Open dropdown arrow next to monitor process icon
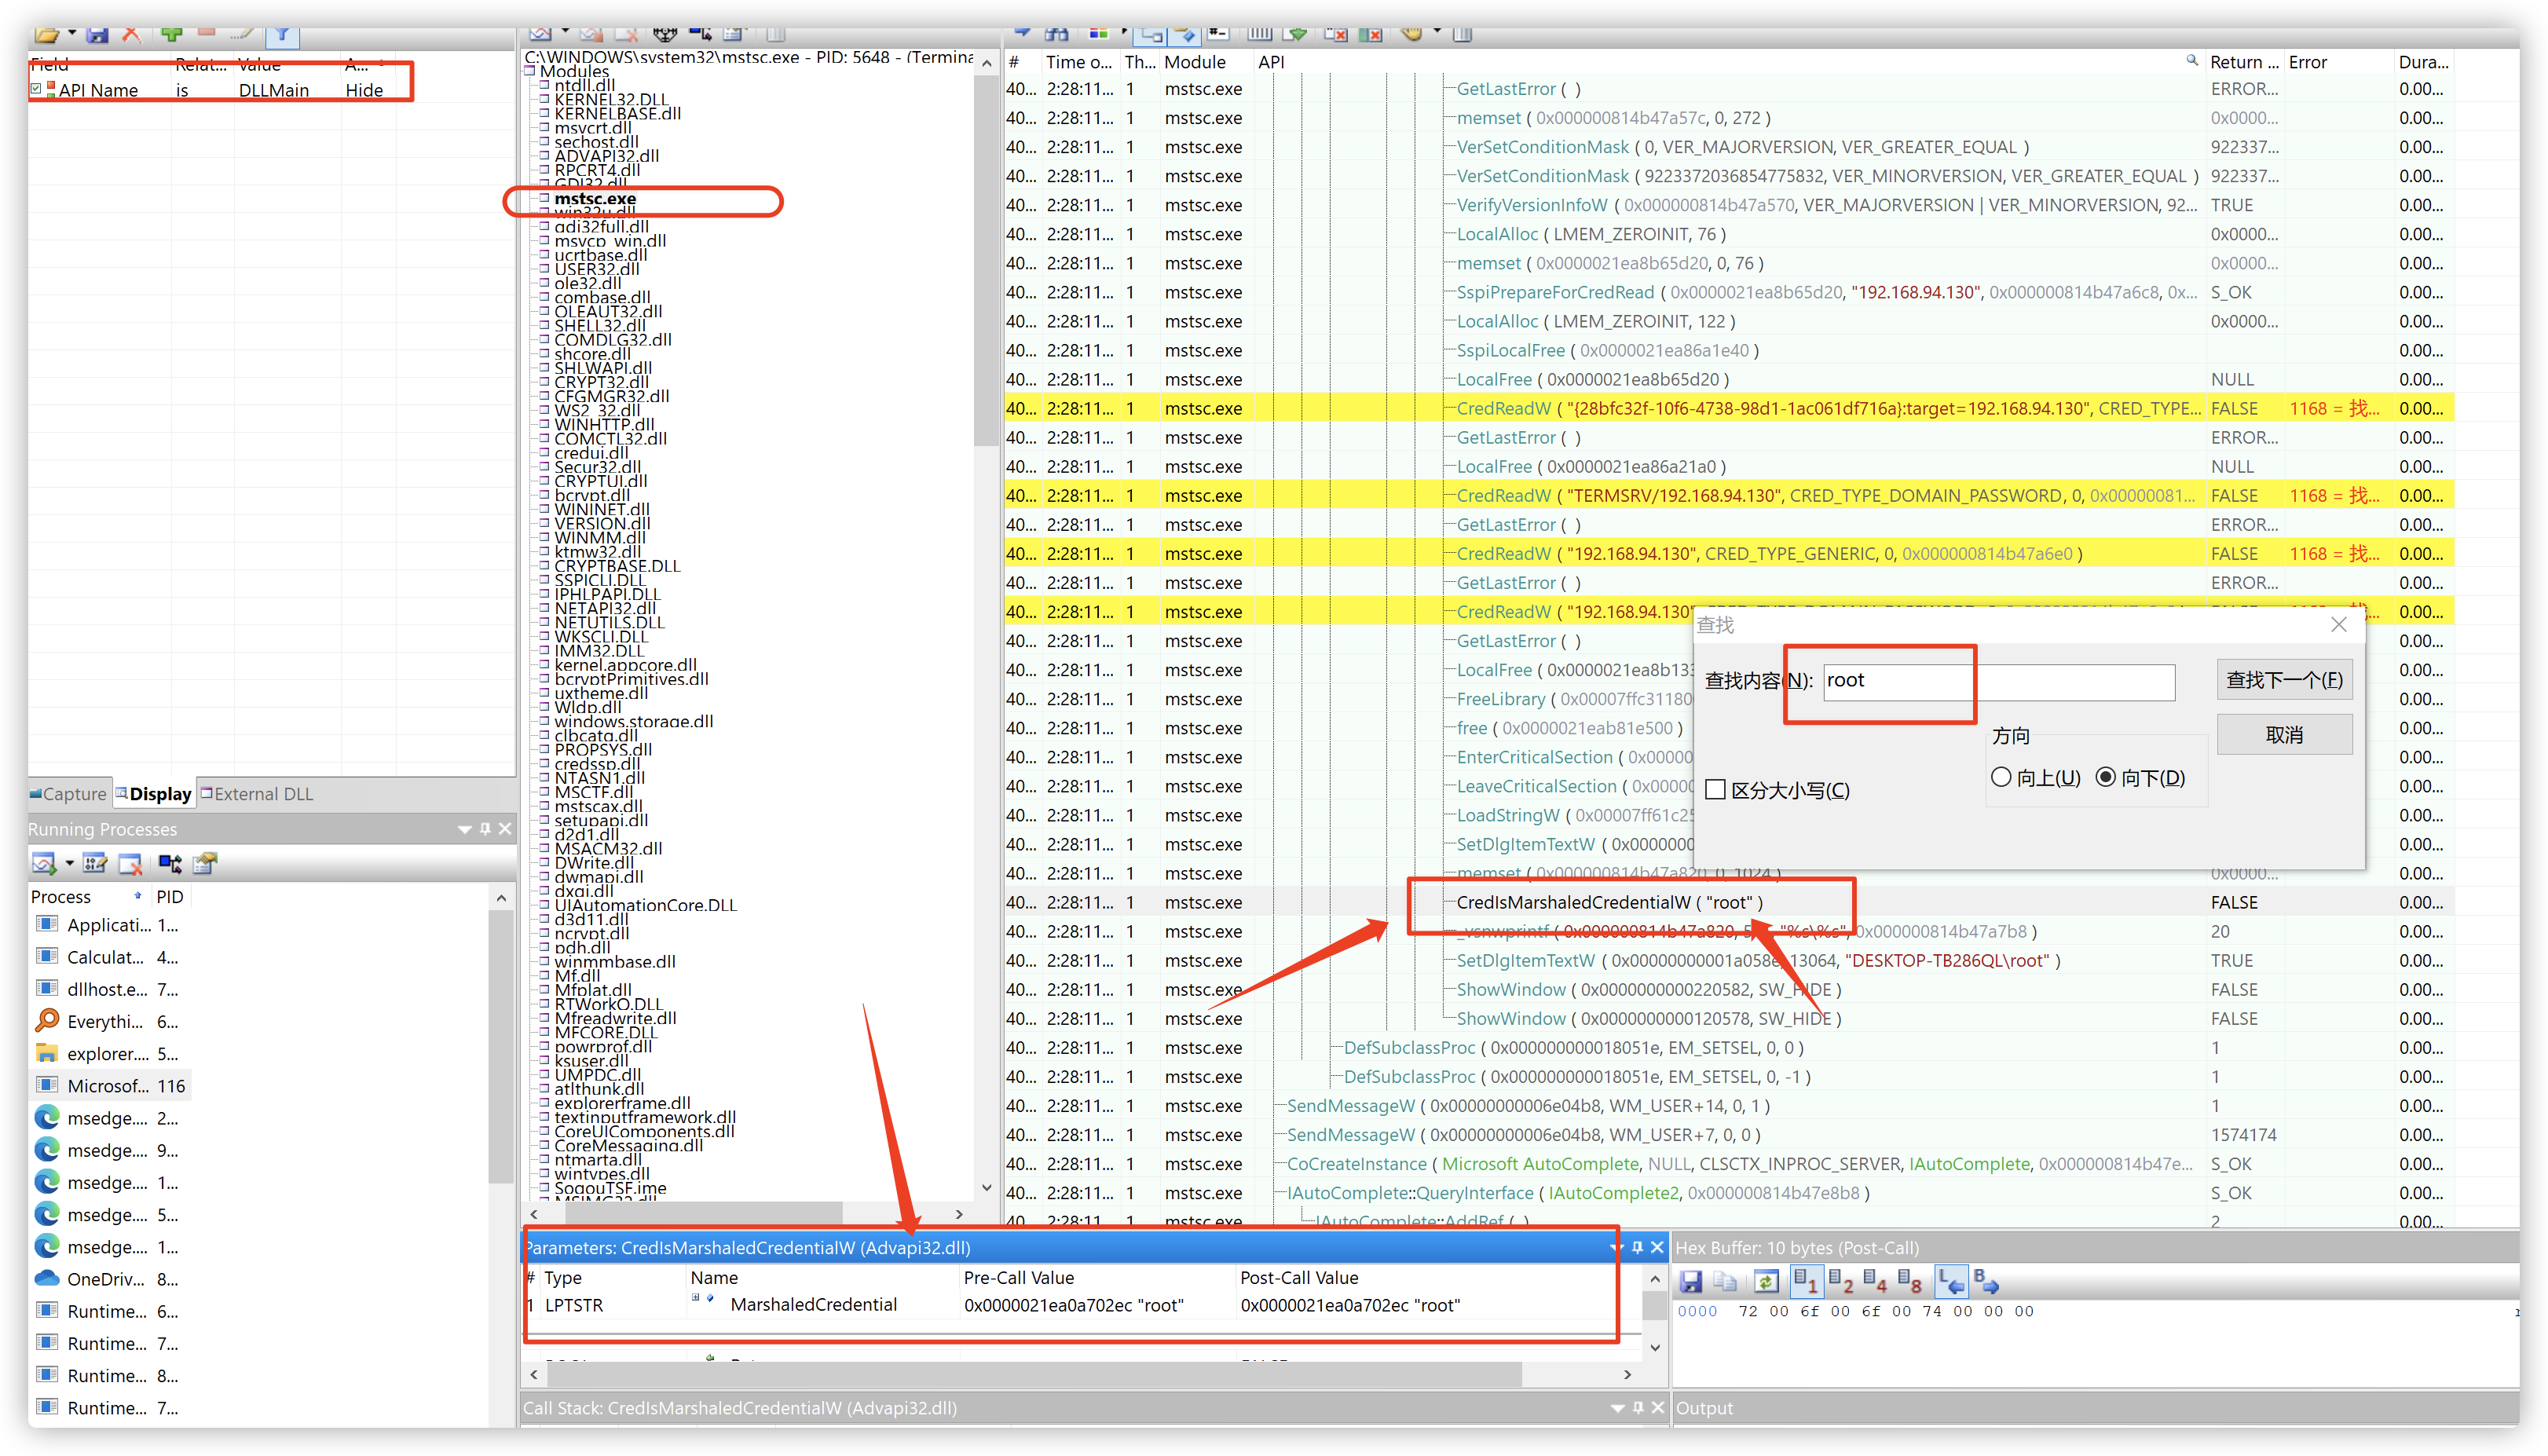This screenshot has height=1456, width=2548. [x=69, y=863]
